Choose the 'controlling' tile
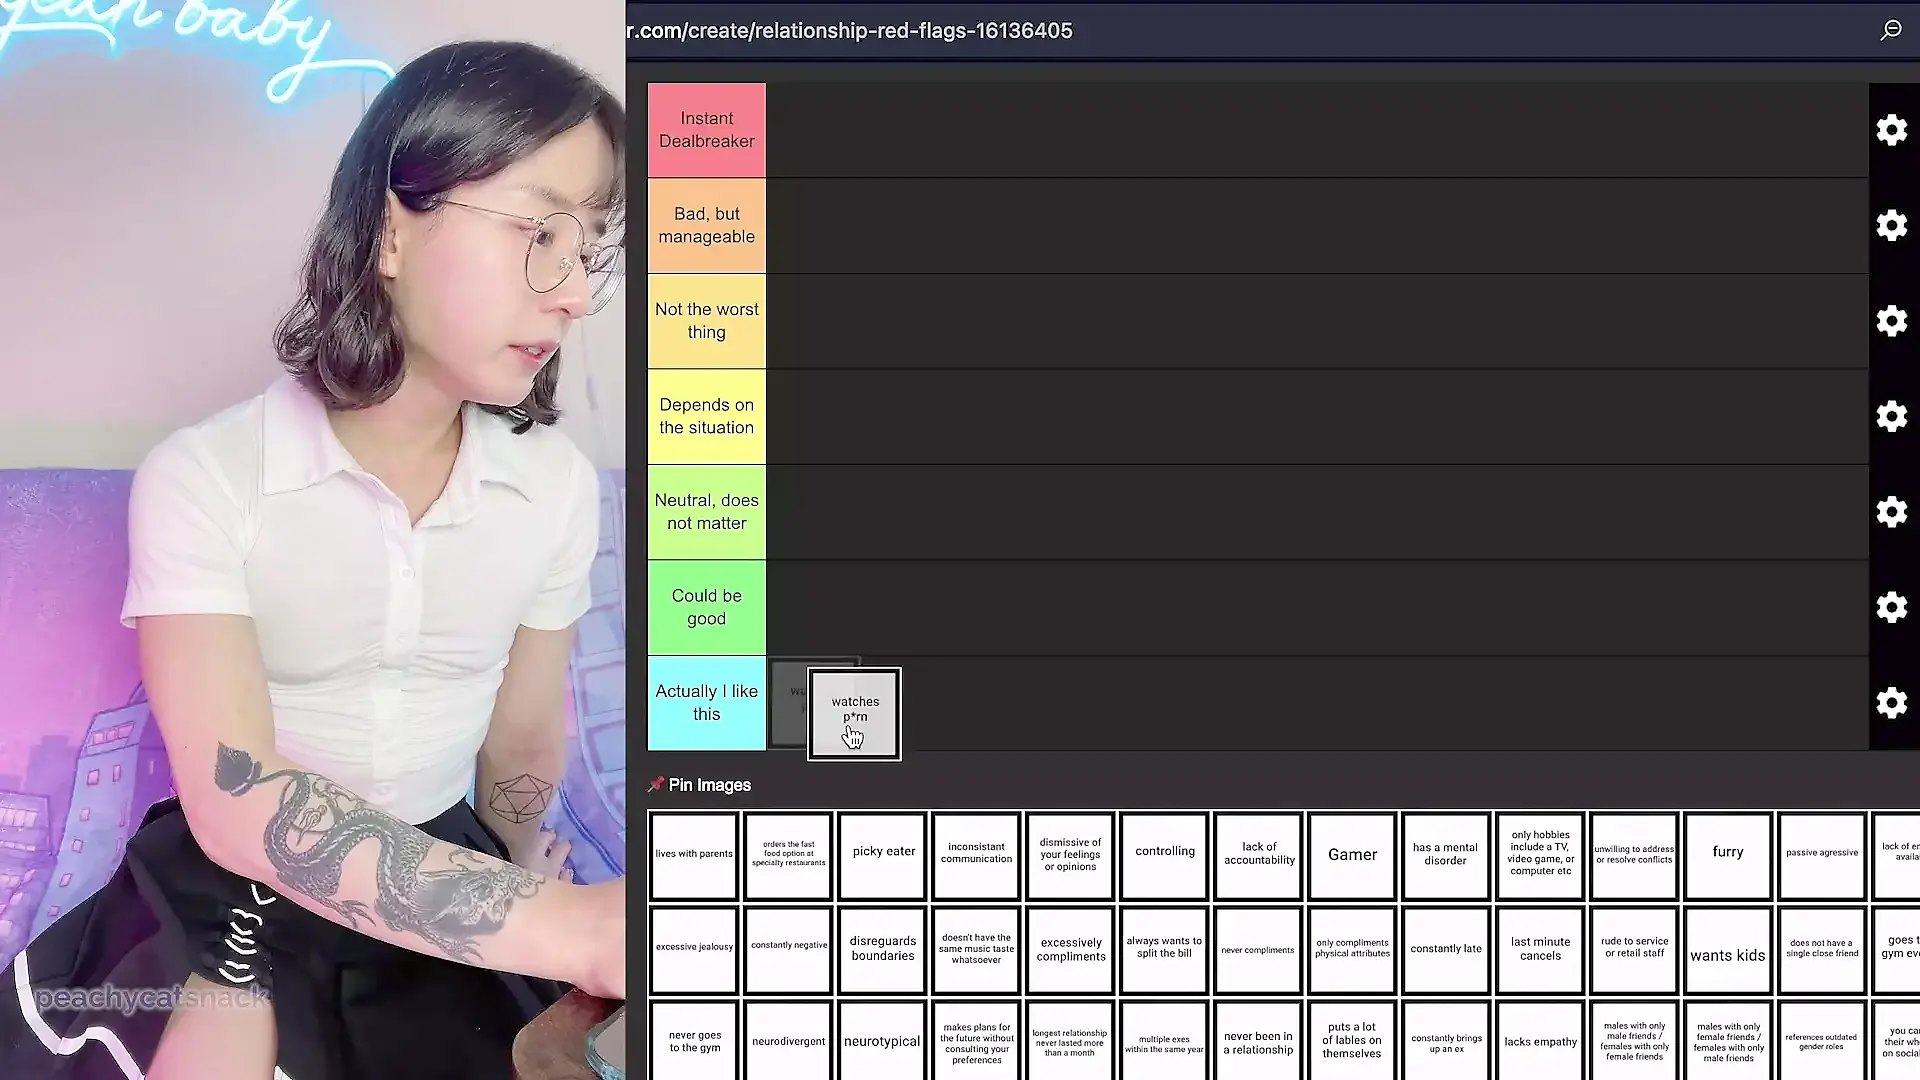Screen dimensions: 1920x1080 coord(1164,853)
